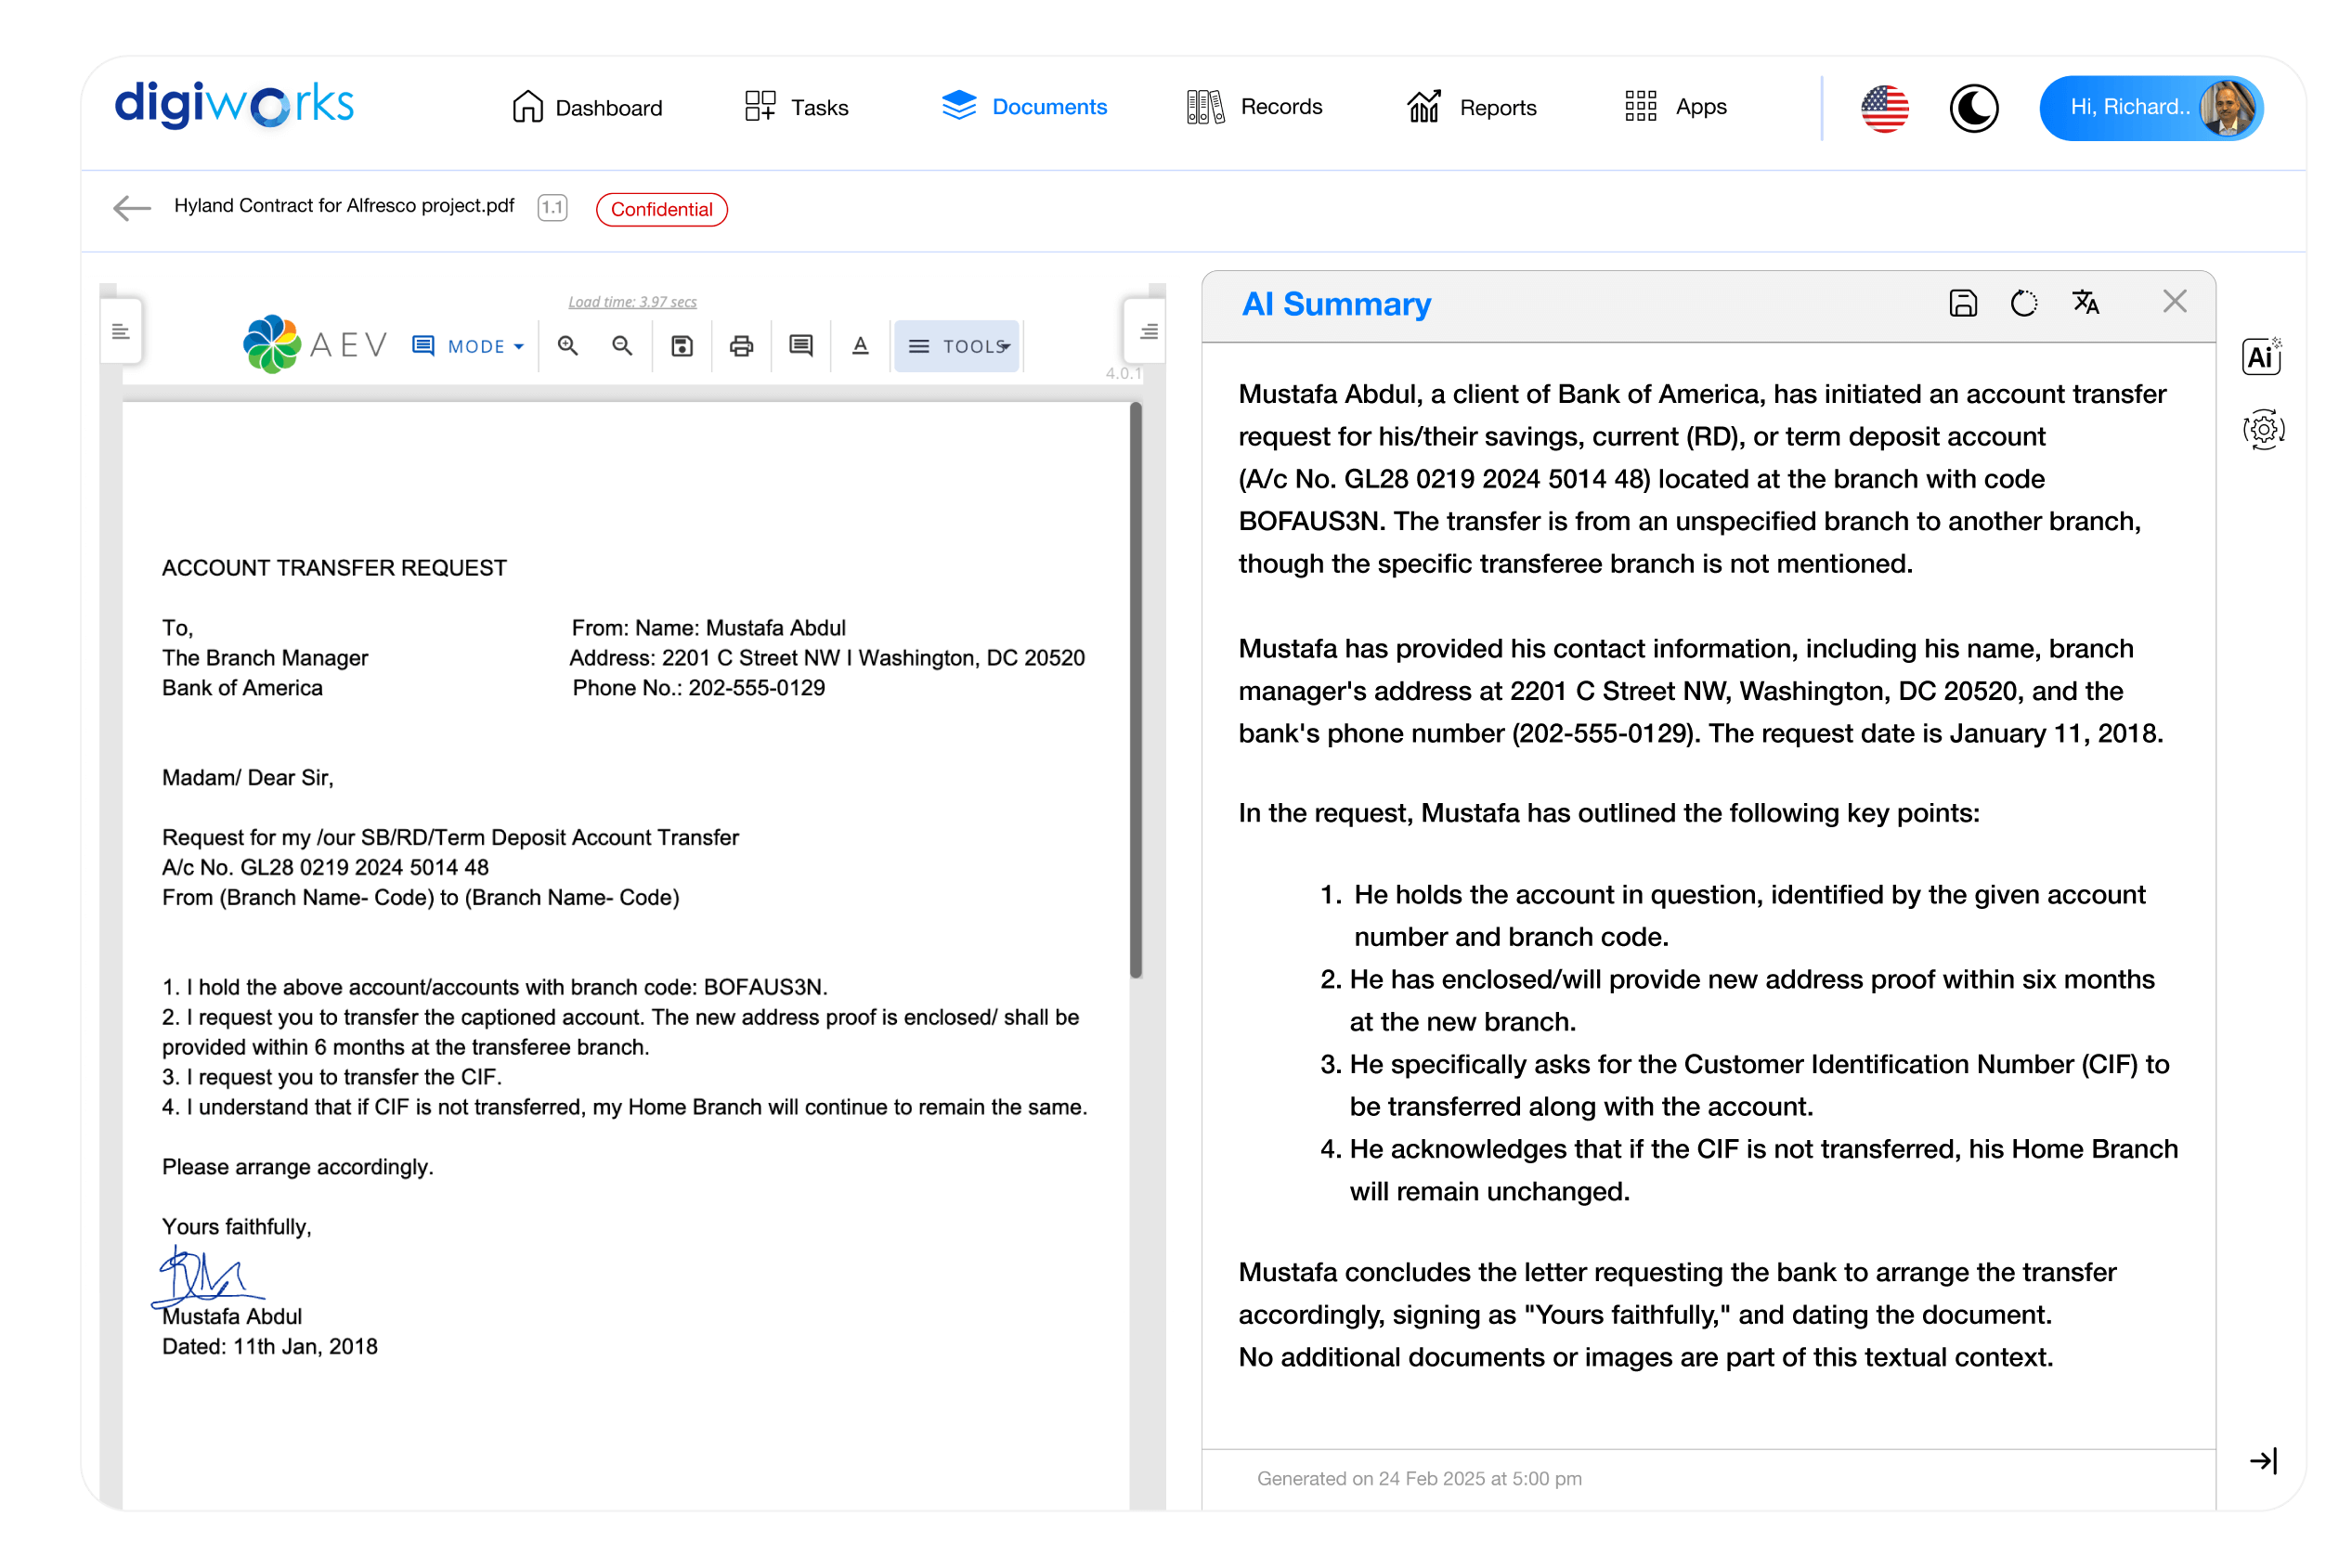Screen dimensions: 2352x1568
Task: Open the AI settings gear icon
Action: coord(2263,430)
